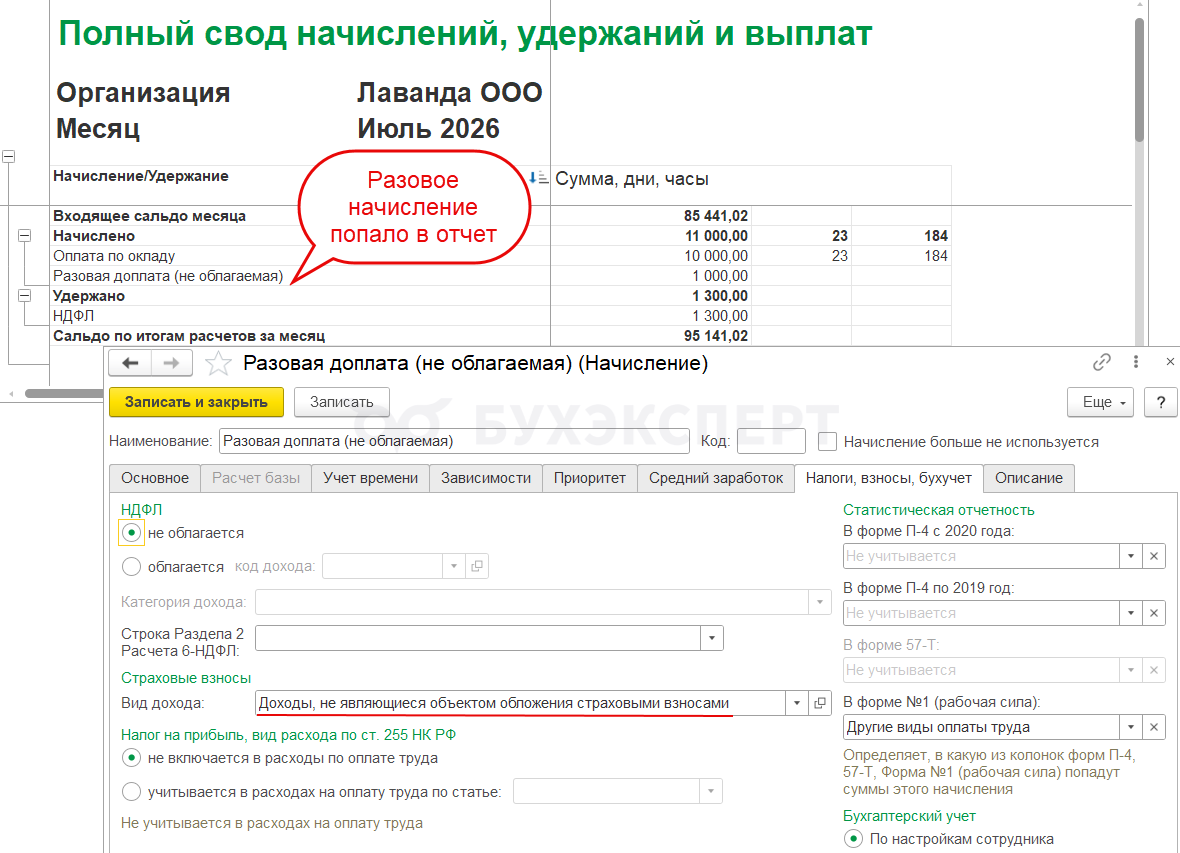
Task: Collapse the Начислено group in report
Action: click(25, 236)
